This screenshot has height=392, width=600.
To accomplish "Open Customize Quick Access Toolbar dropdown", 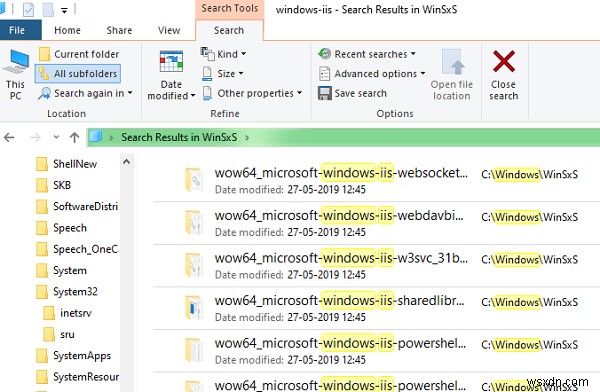I will click(x=64, y=10).
